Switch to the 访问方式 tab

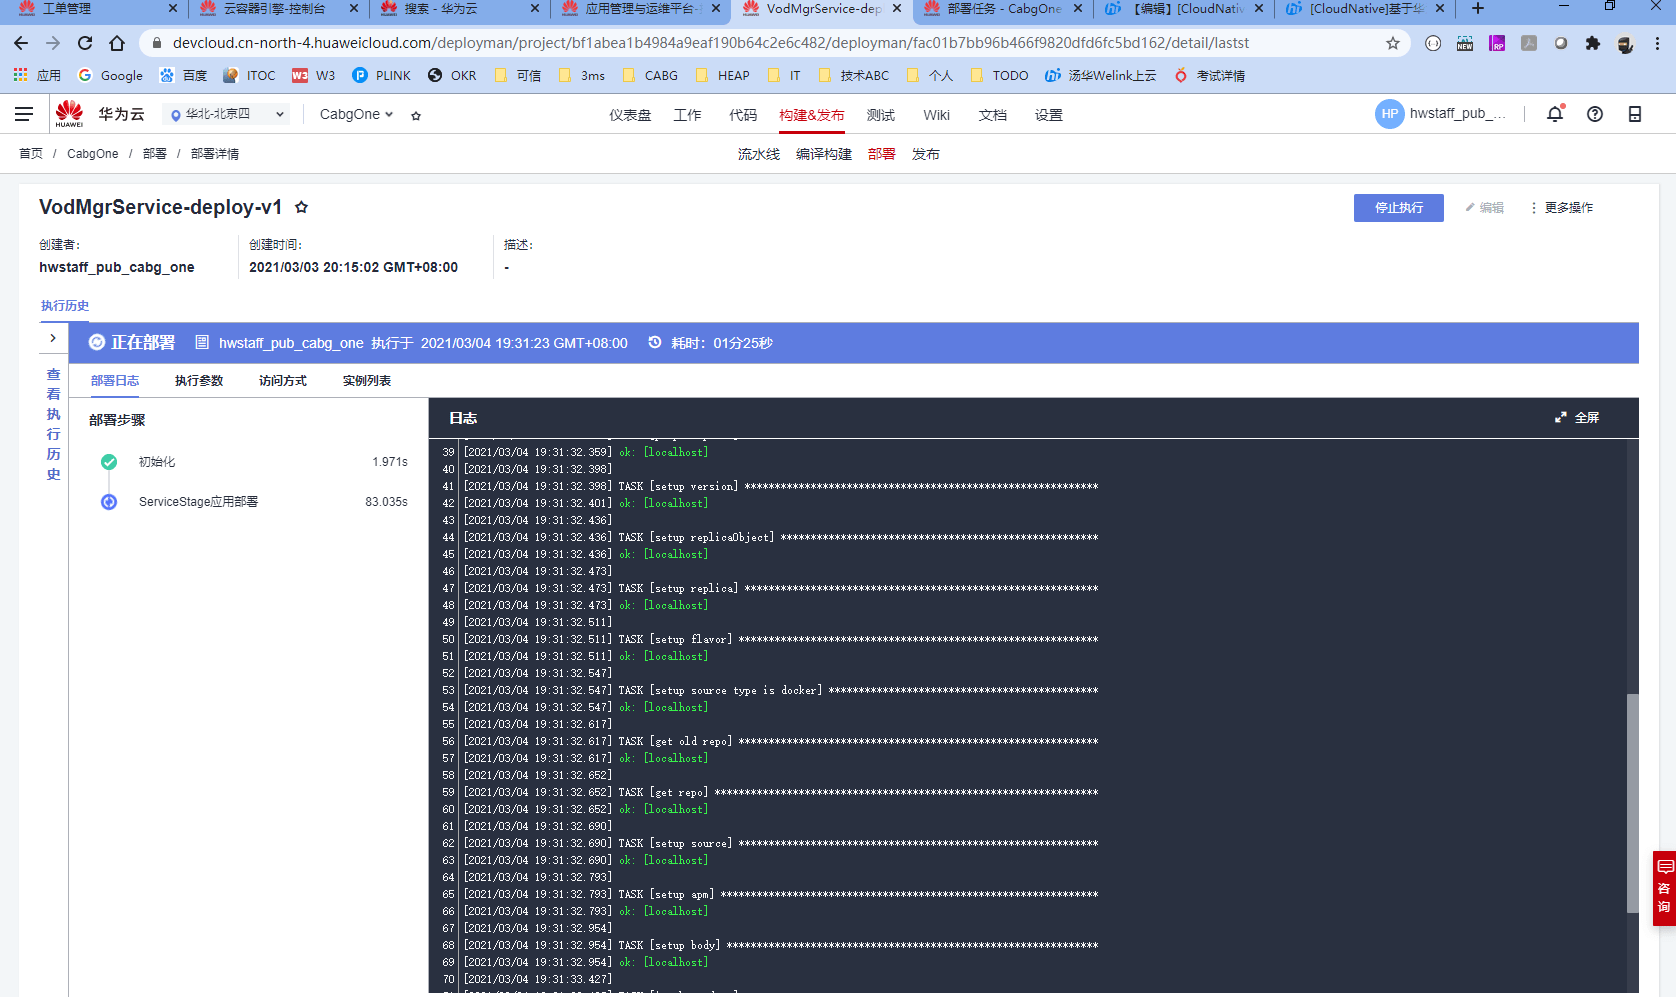click(283, 381)
